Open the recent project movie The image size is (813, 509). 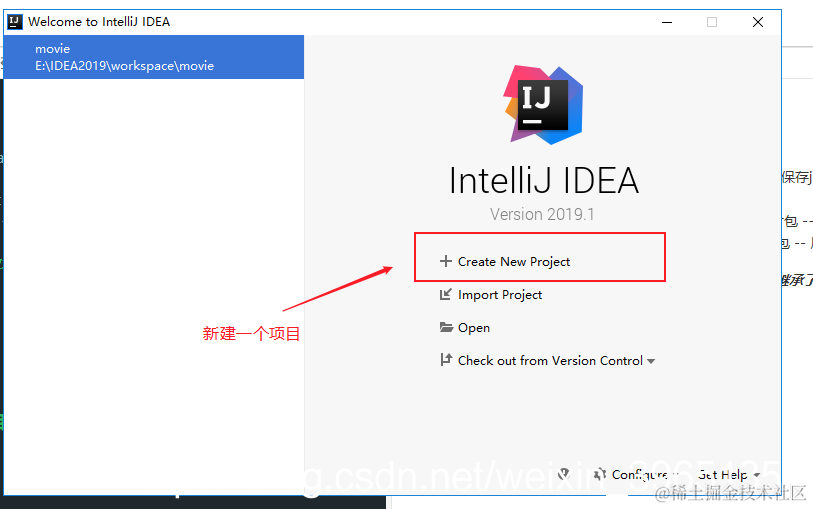pyautogui.click(x=153, y=57)
